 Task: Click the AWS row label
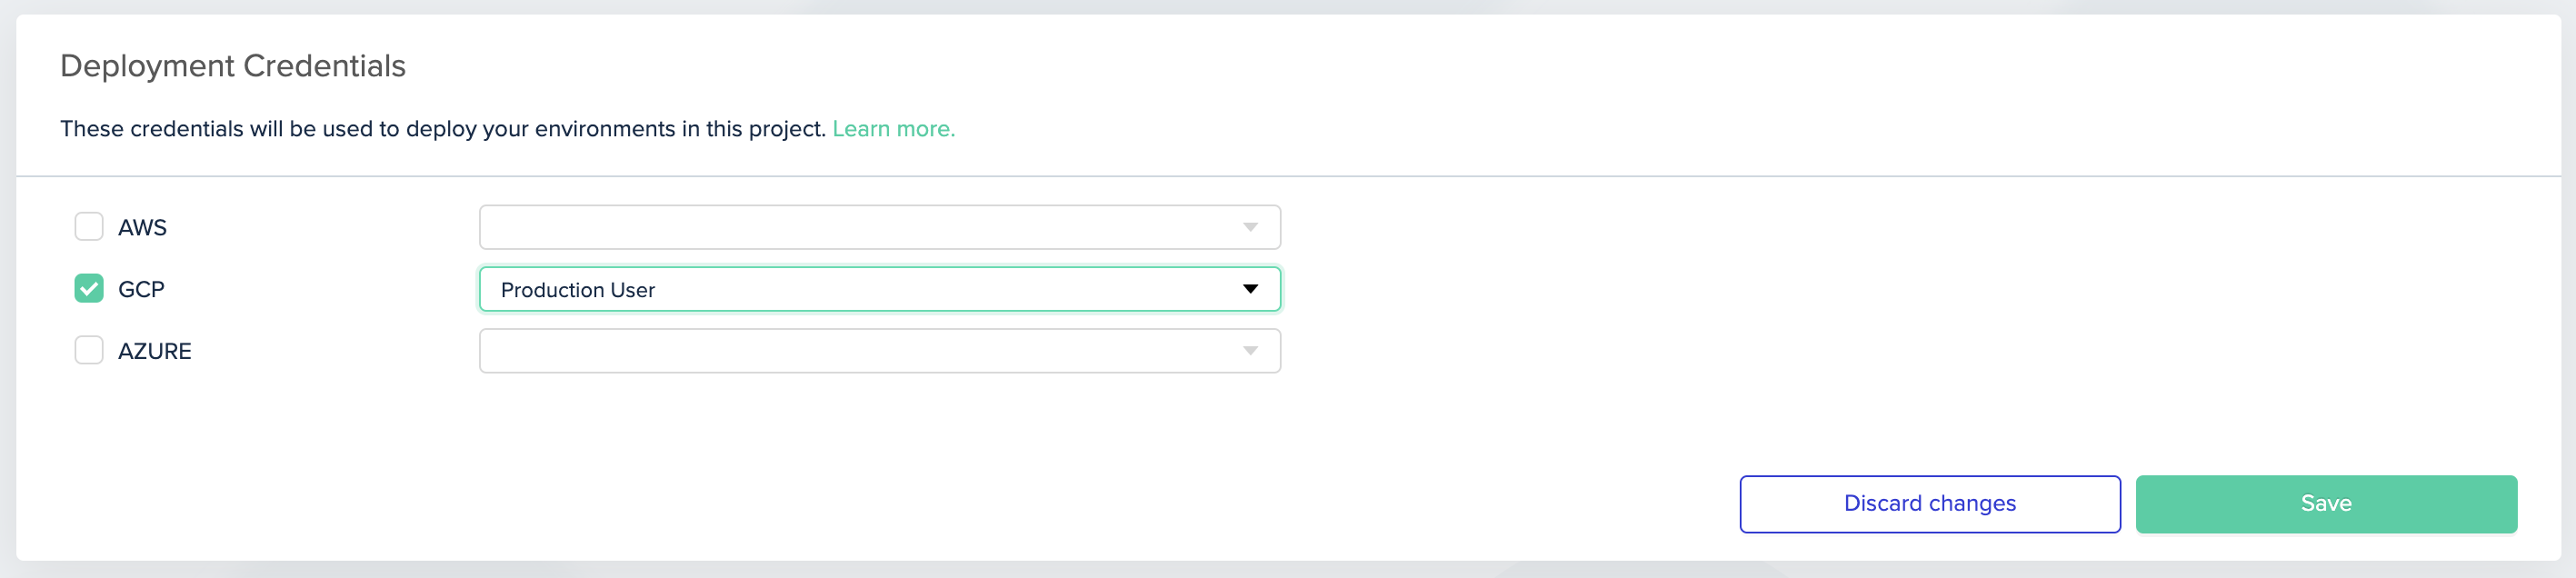pyautogui.click(x=143, y=226)
